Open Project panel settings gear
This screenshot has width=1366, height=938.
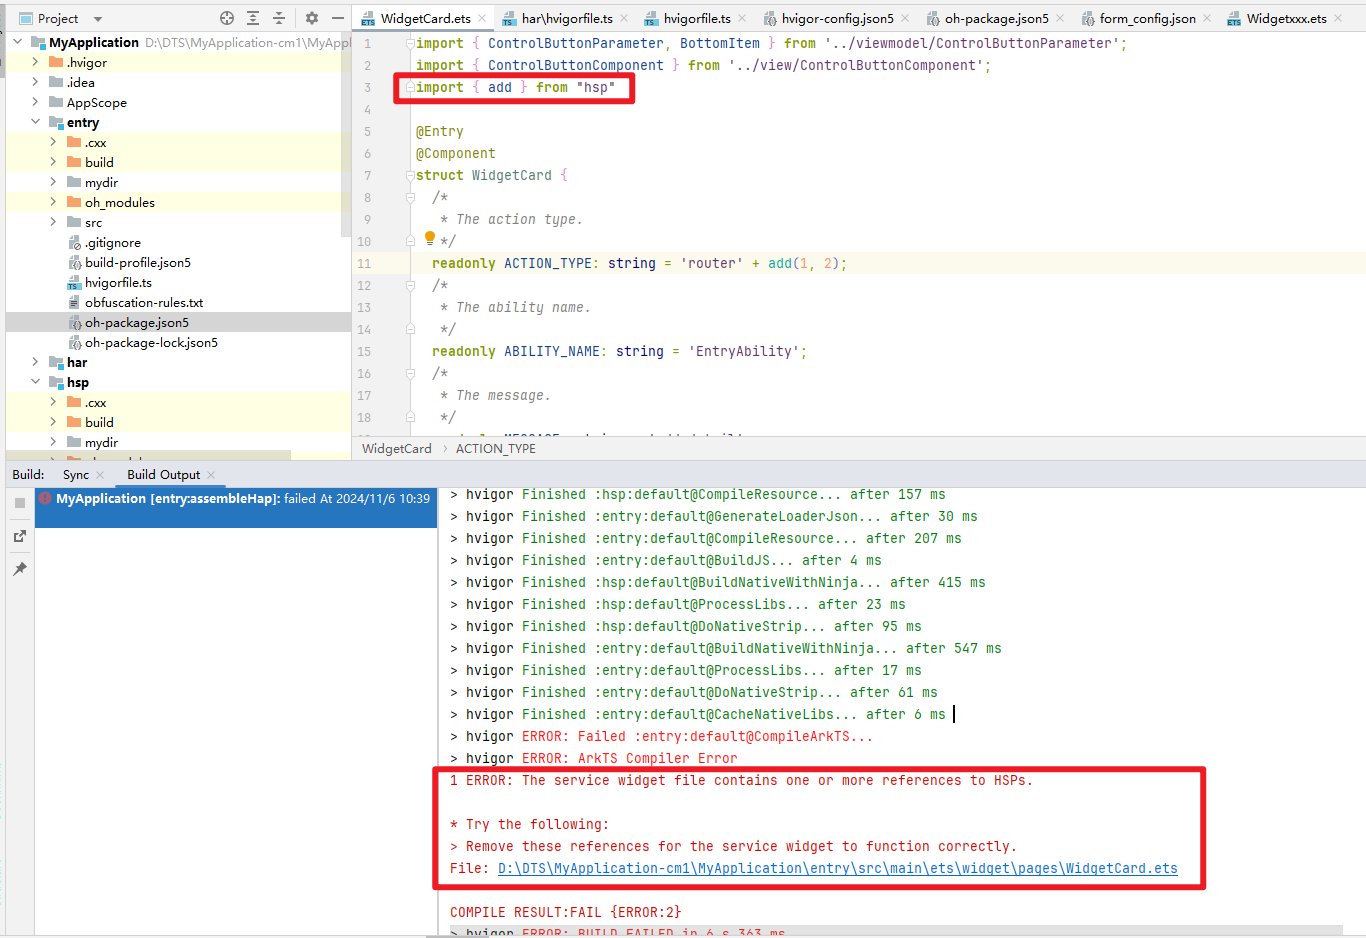pyautogui.click(x=312, y=18)
